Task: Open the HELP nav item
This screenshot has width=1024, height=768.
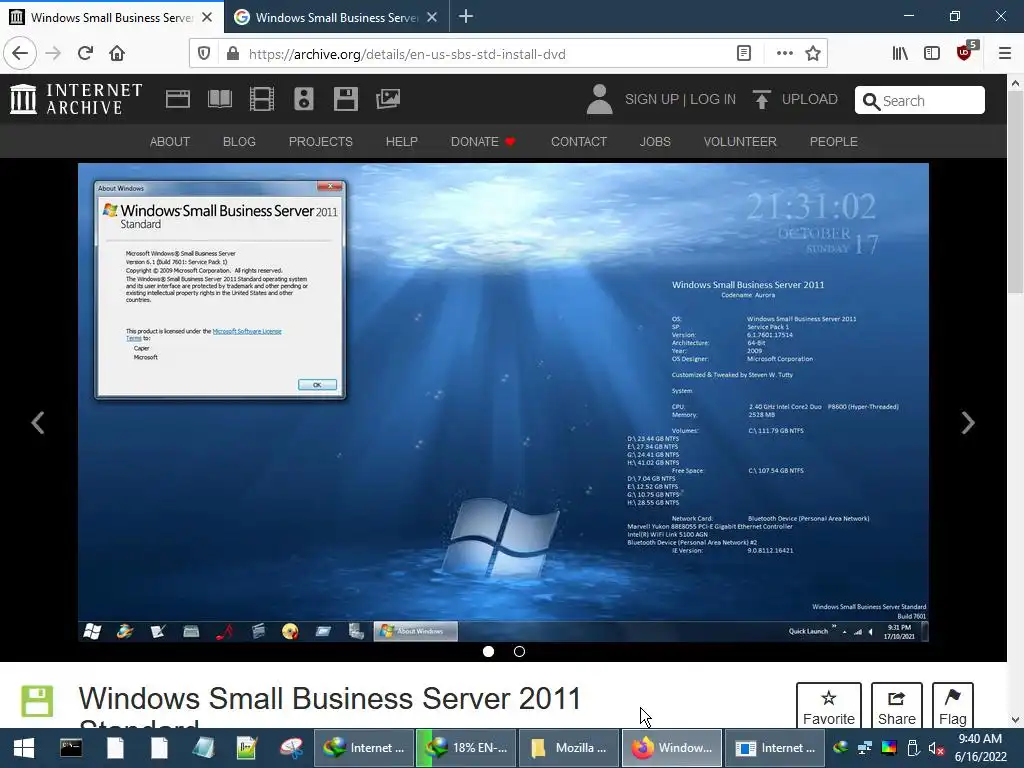Action: point(402,142)
